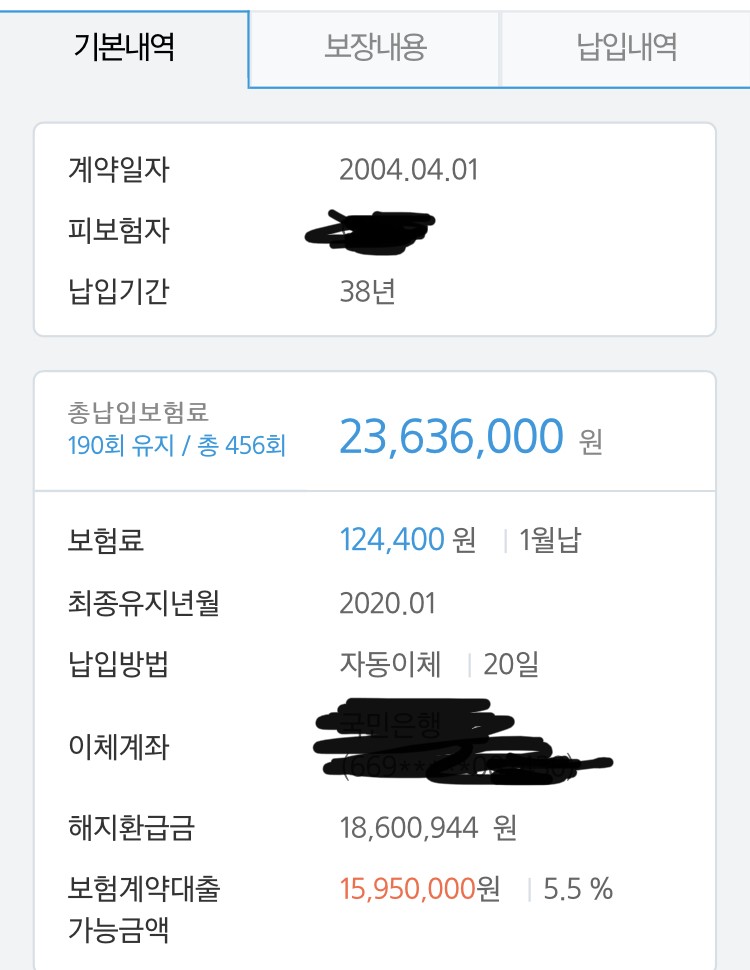Click the 124,400 원 premium amount

[x=407, y=539]
